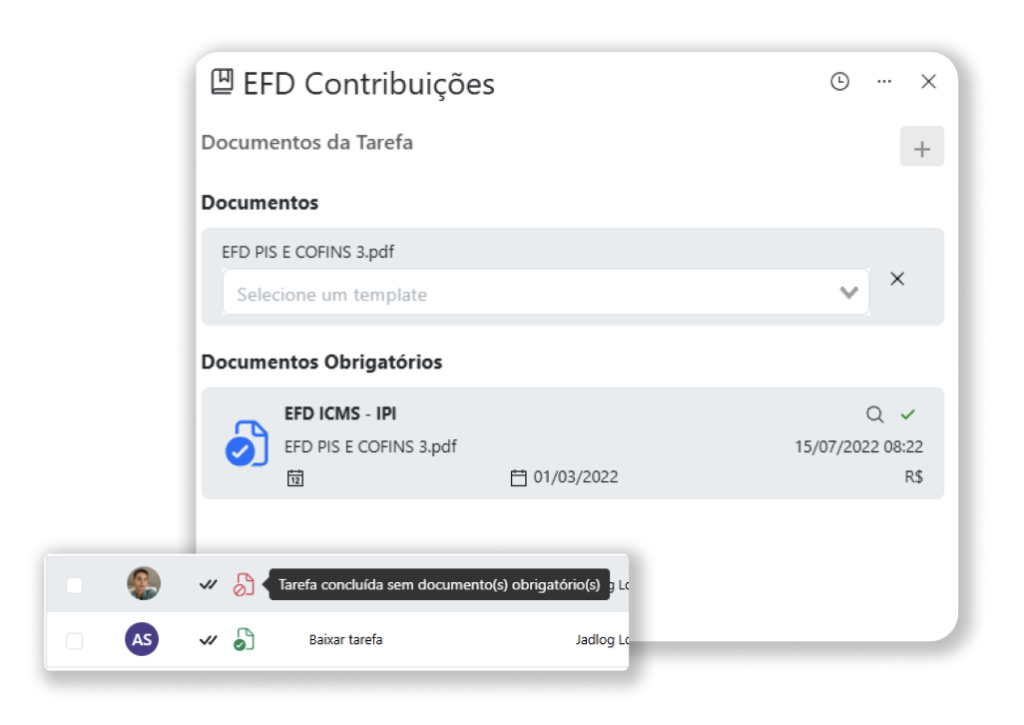Viewport: 1024px width, 725px height.
Task: Open the task history clock icon
Action: coord(840,82)
